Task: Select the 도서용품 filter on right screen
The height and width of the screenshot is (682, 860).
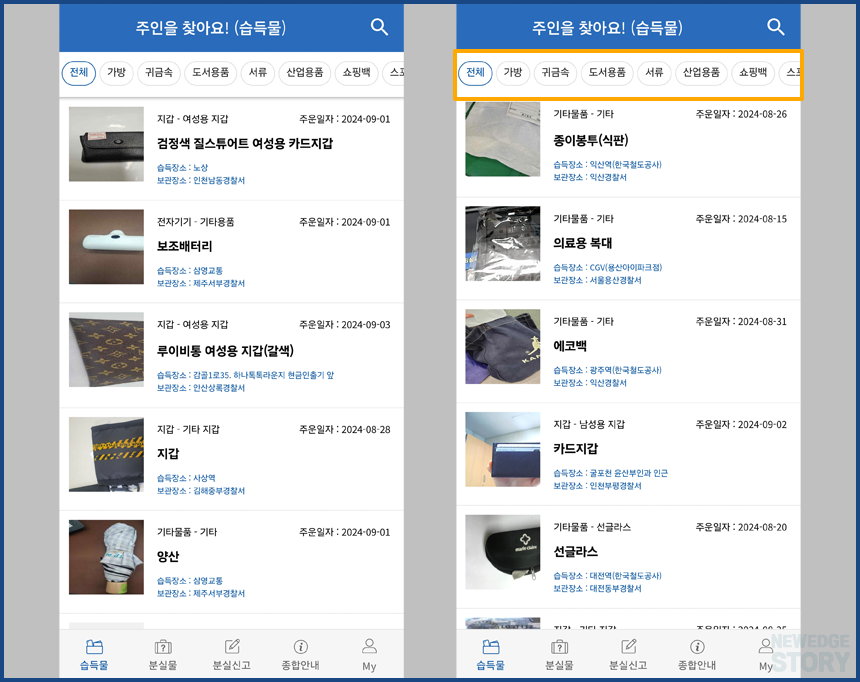Action: coord(607,72)
